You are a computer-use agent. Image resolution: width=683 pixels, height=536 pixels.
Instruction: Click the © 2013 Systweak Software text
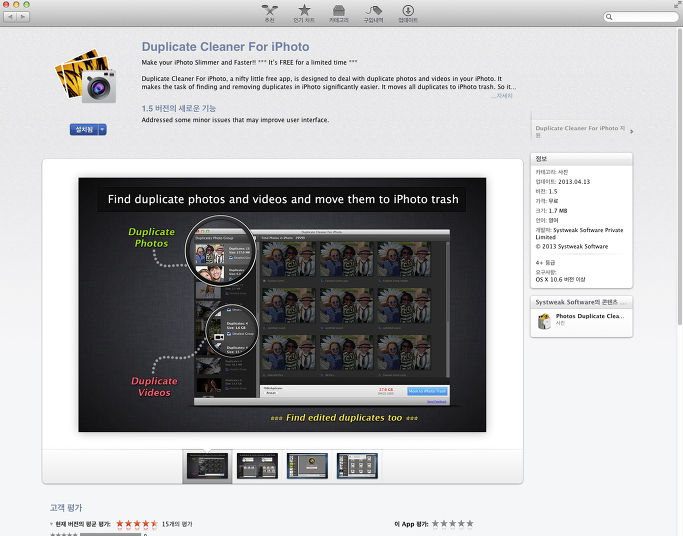571,246
